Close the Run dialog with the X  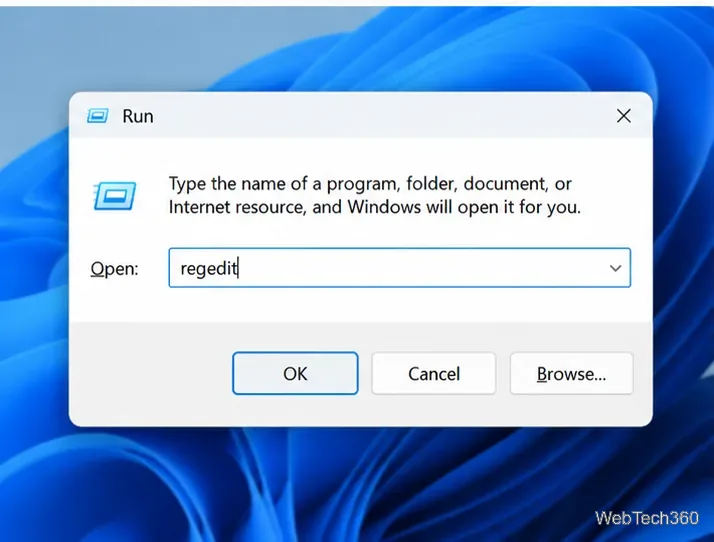coord(623,116)
